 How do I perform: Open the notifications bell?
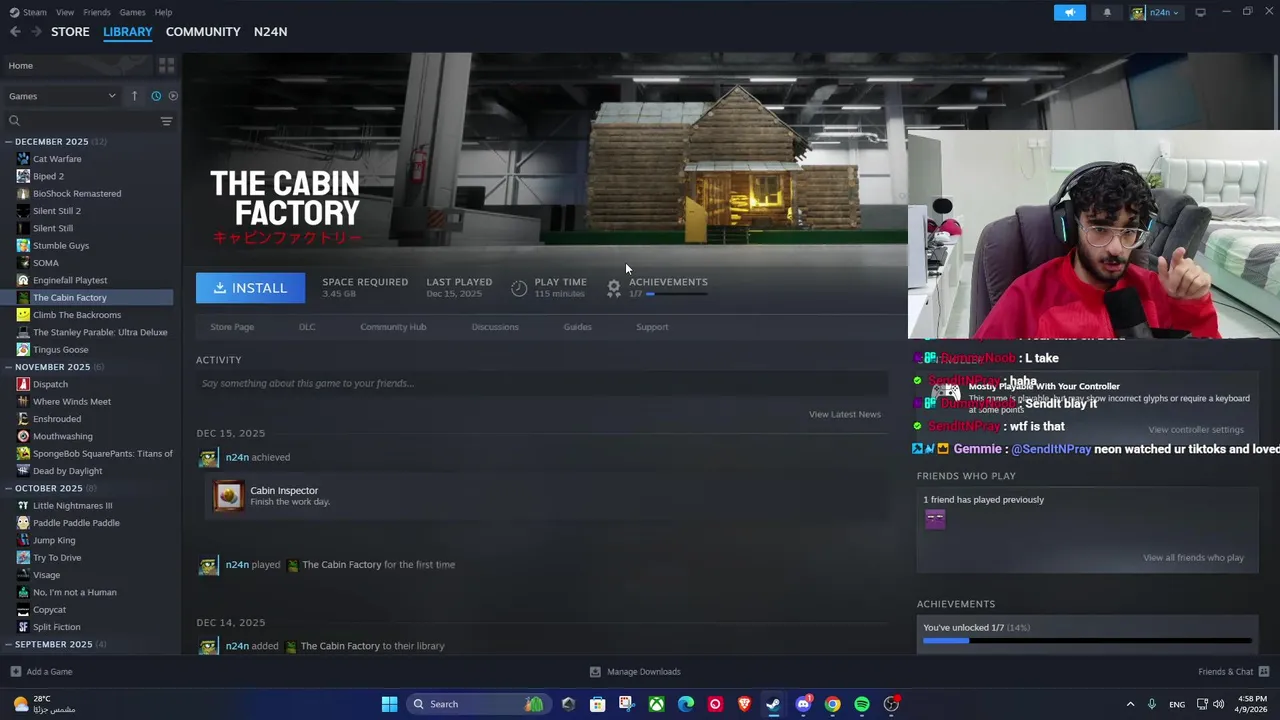1107,12
